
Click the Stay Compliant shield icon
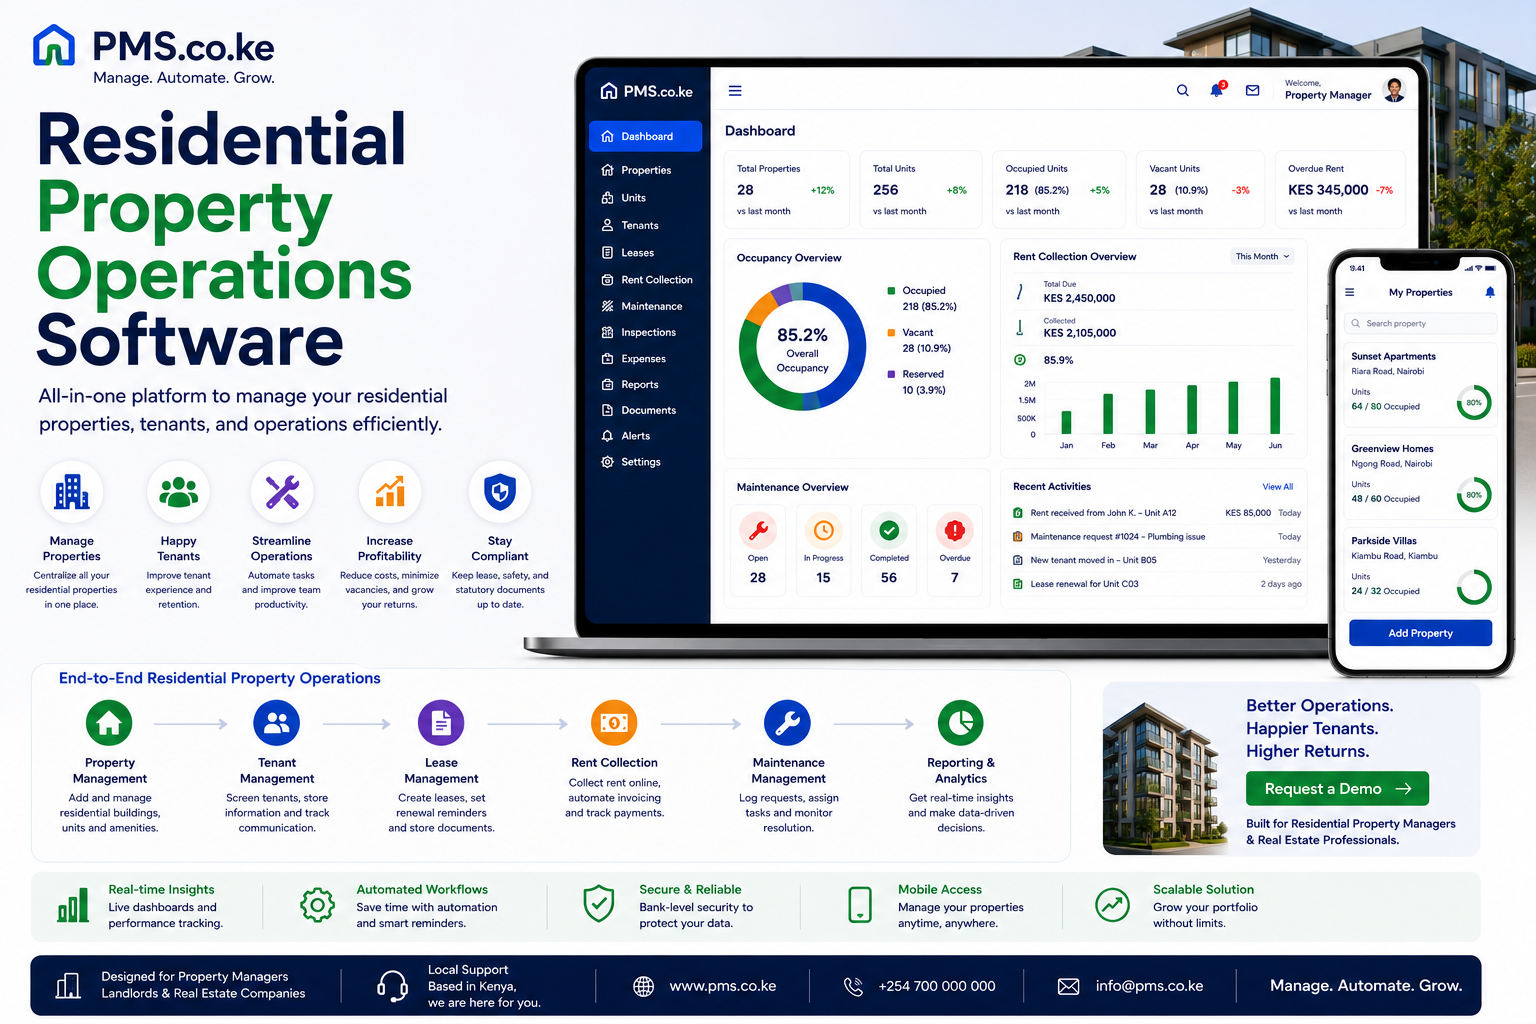500,492
